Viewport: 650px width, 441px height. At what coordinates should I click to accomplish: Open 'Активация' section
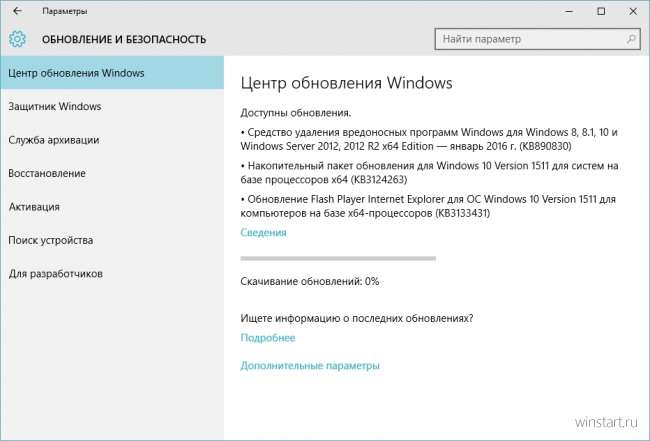pyautogui.click(x=112, y=207)
